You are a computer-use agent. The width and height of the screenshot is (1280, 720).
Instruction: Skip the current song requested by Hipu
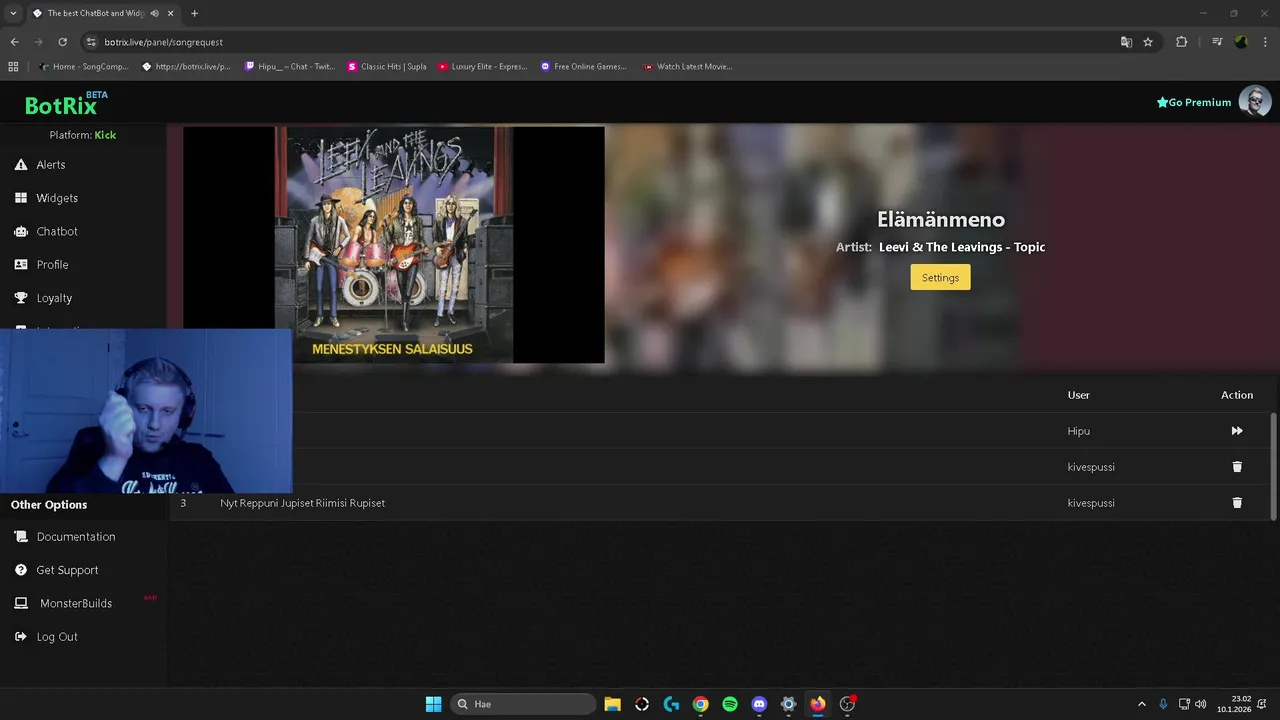(x=1237, y=431)
